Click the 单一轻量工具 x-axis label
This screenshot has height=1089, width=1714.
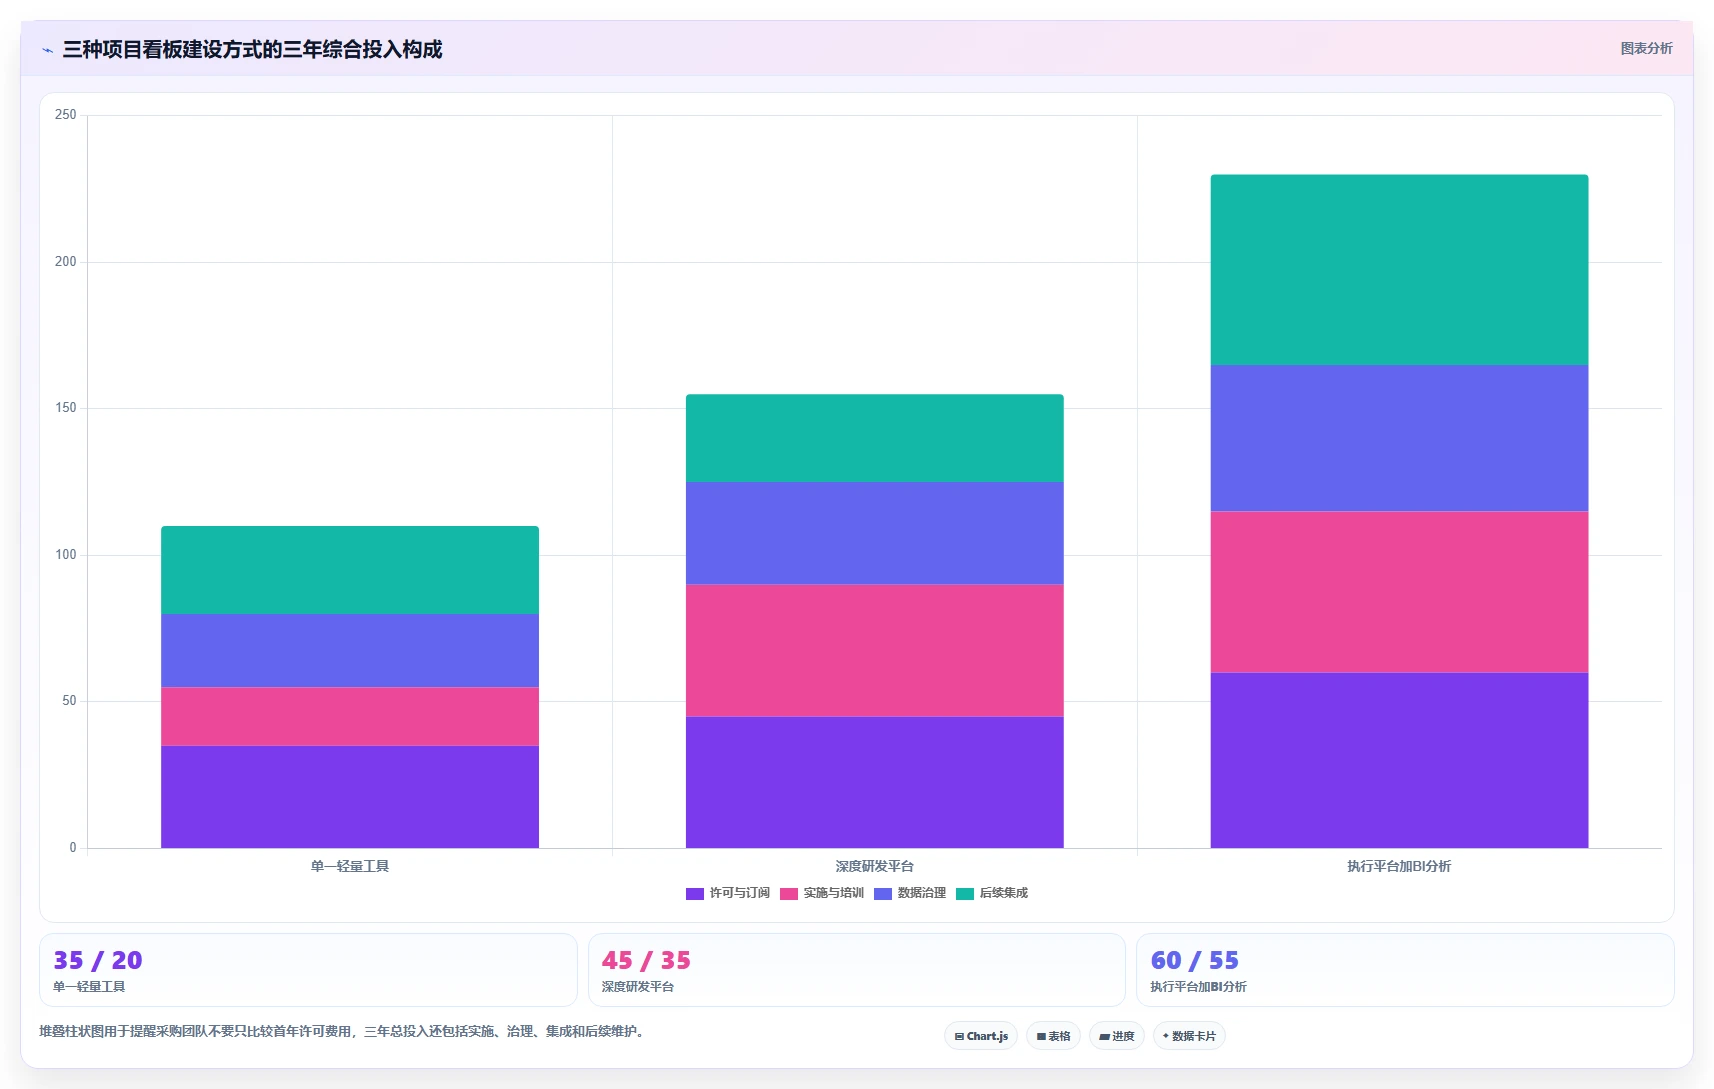click(x=350, y=866)
